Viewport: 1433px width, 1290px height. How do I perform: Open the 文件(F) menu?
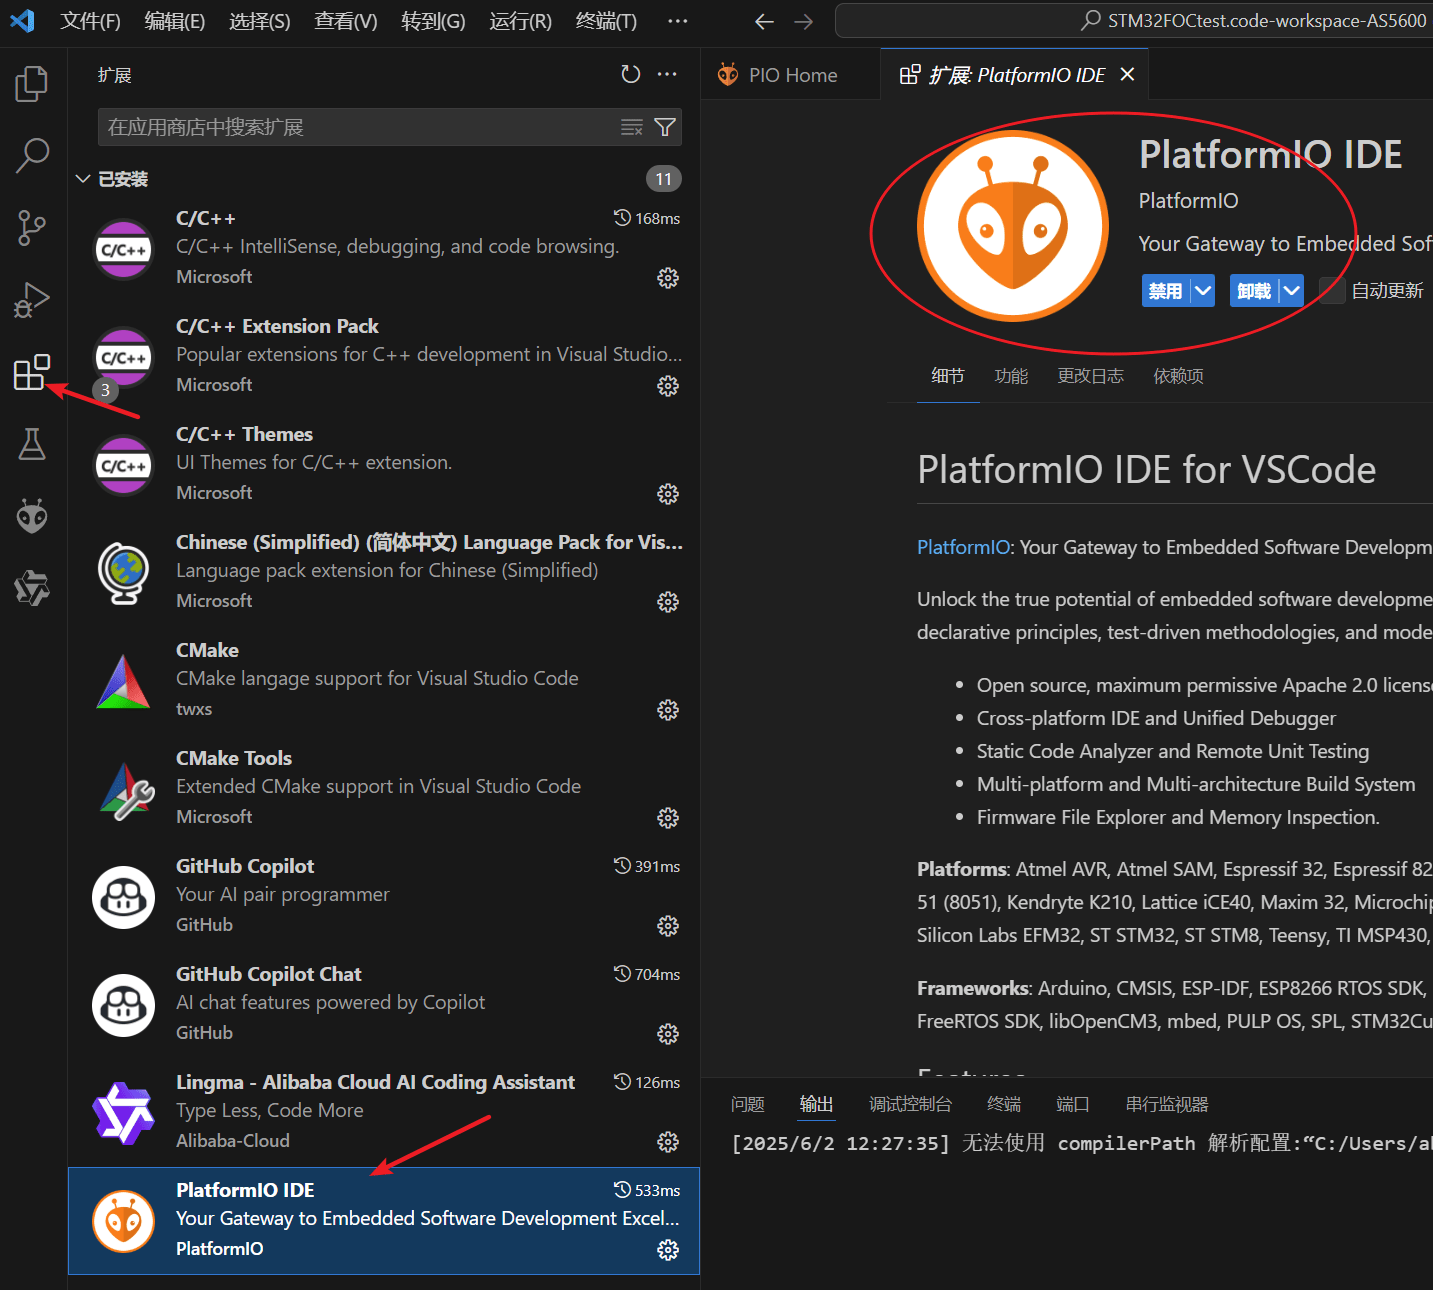tap(90, 21)
